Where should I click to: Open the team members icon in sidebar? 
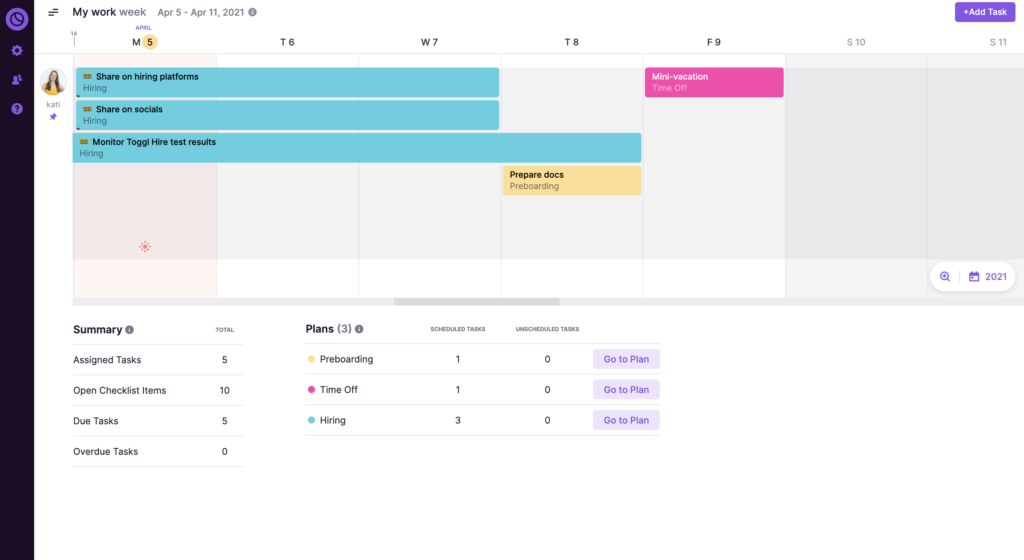click(x=17, y=79)
